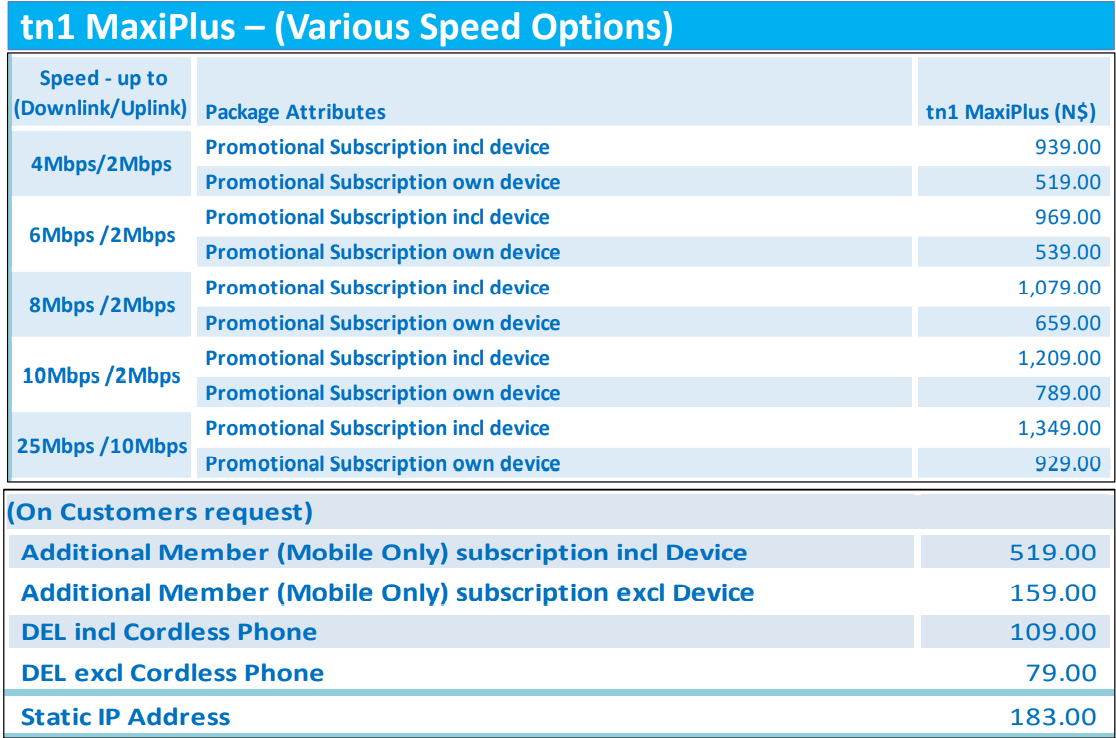Image resolution: width=1116 pixels, height=738 pixels.
Task: Select Additional Member subscription incl Device row
Action: tap(384, 552)
